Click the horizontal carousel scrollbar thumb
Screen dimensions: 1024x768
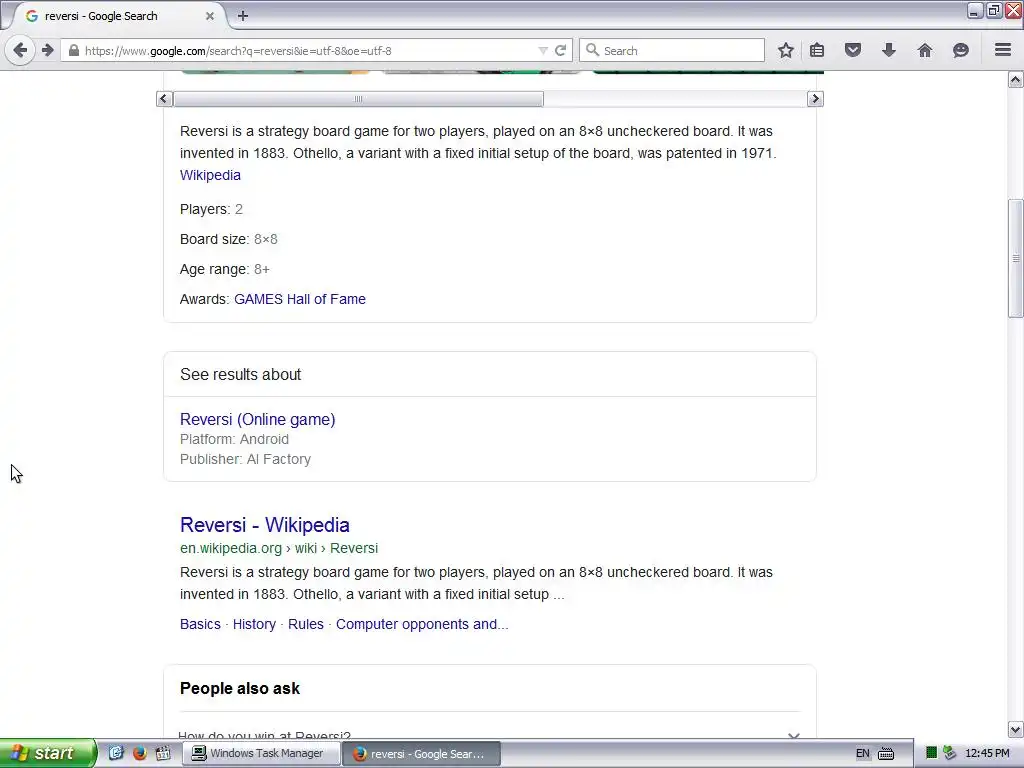(x=358, y=99)
